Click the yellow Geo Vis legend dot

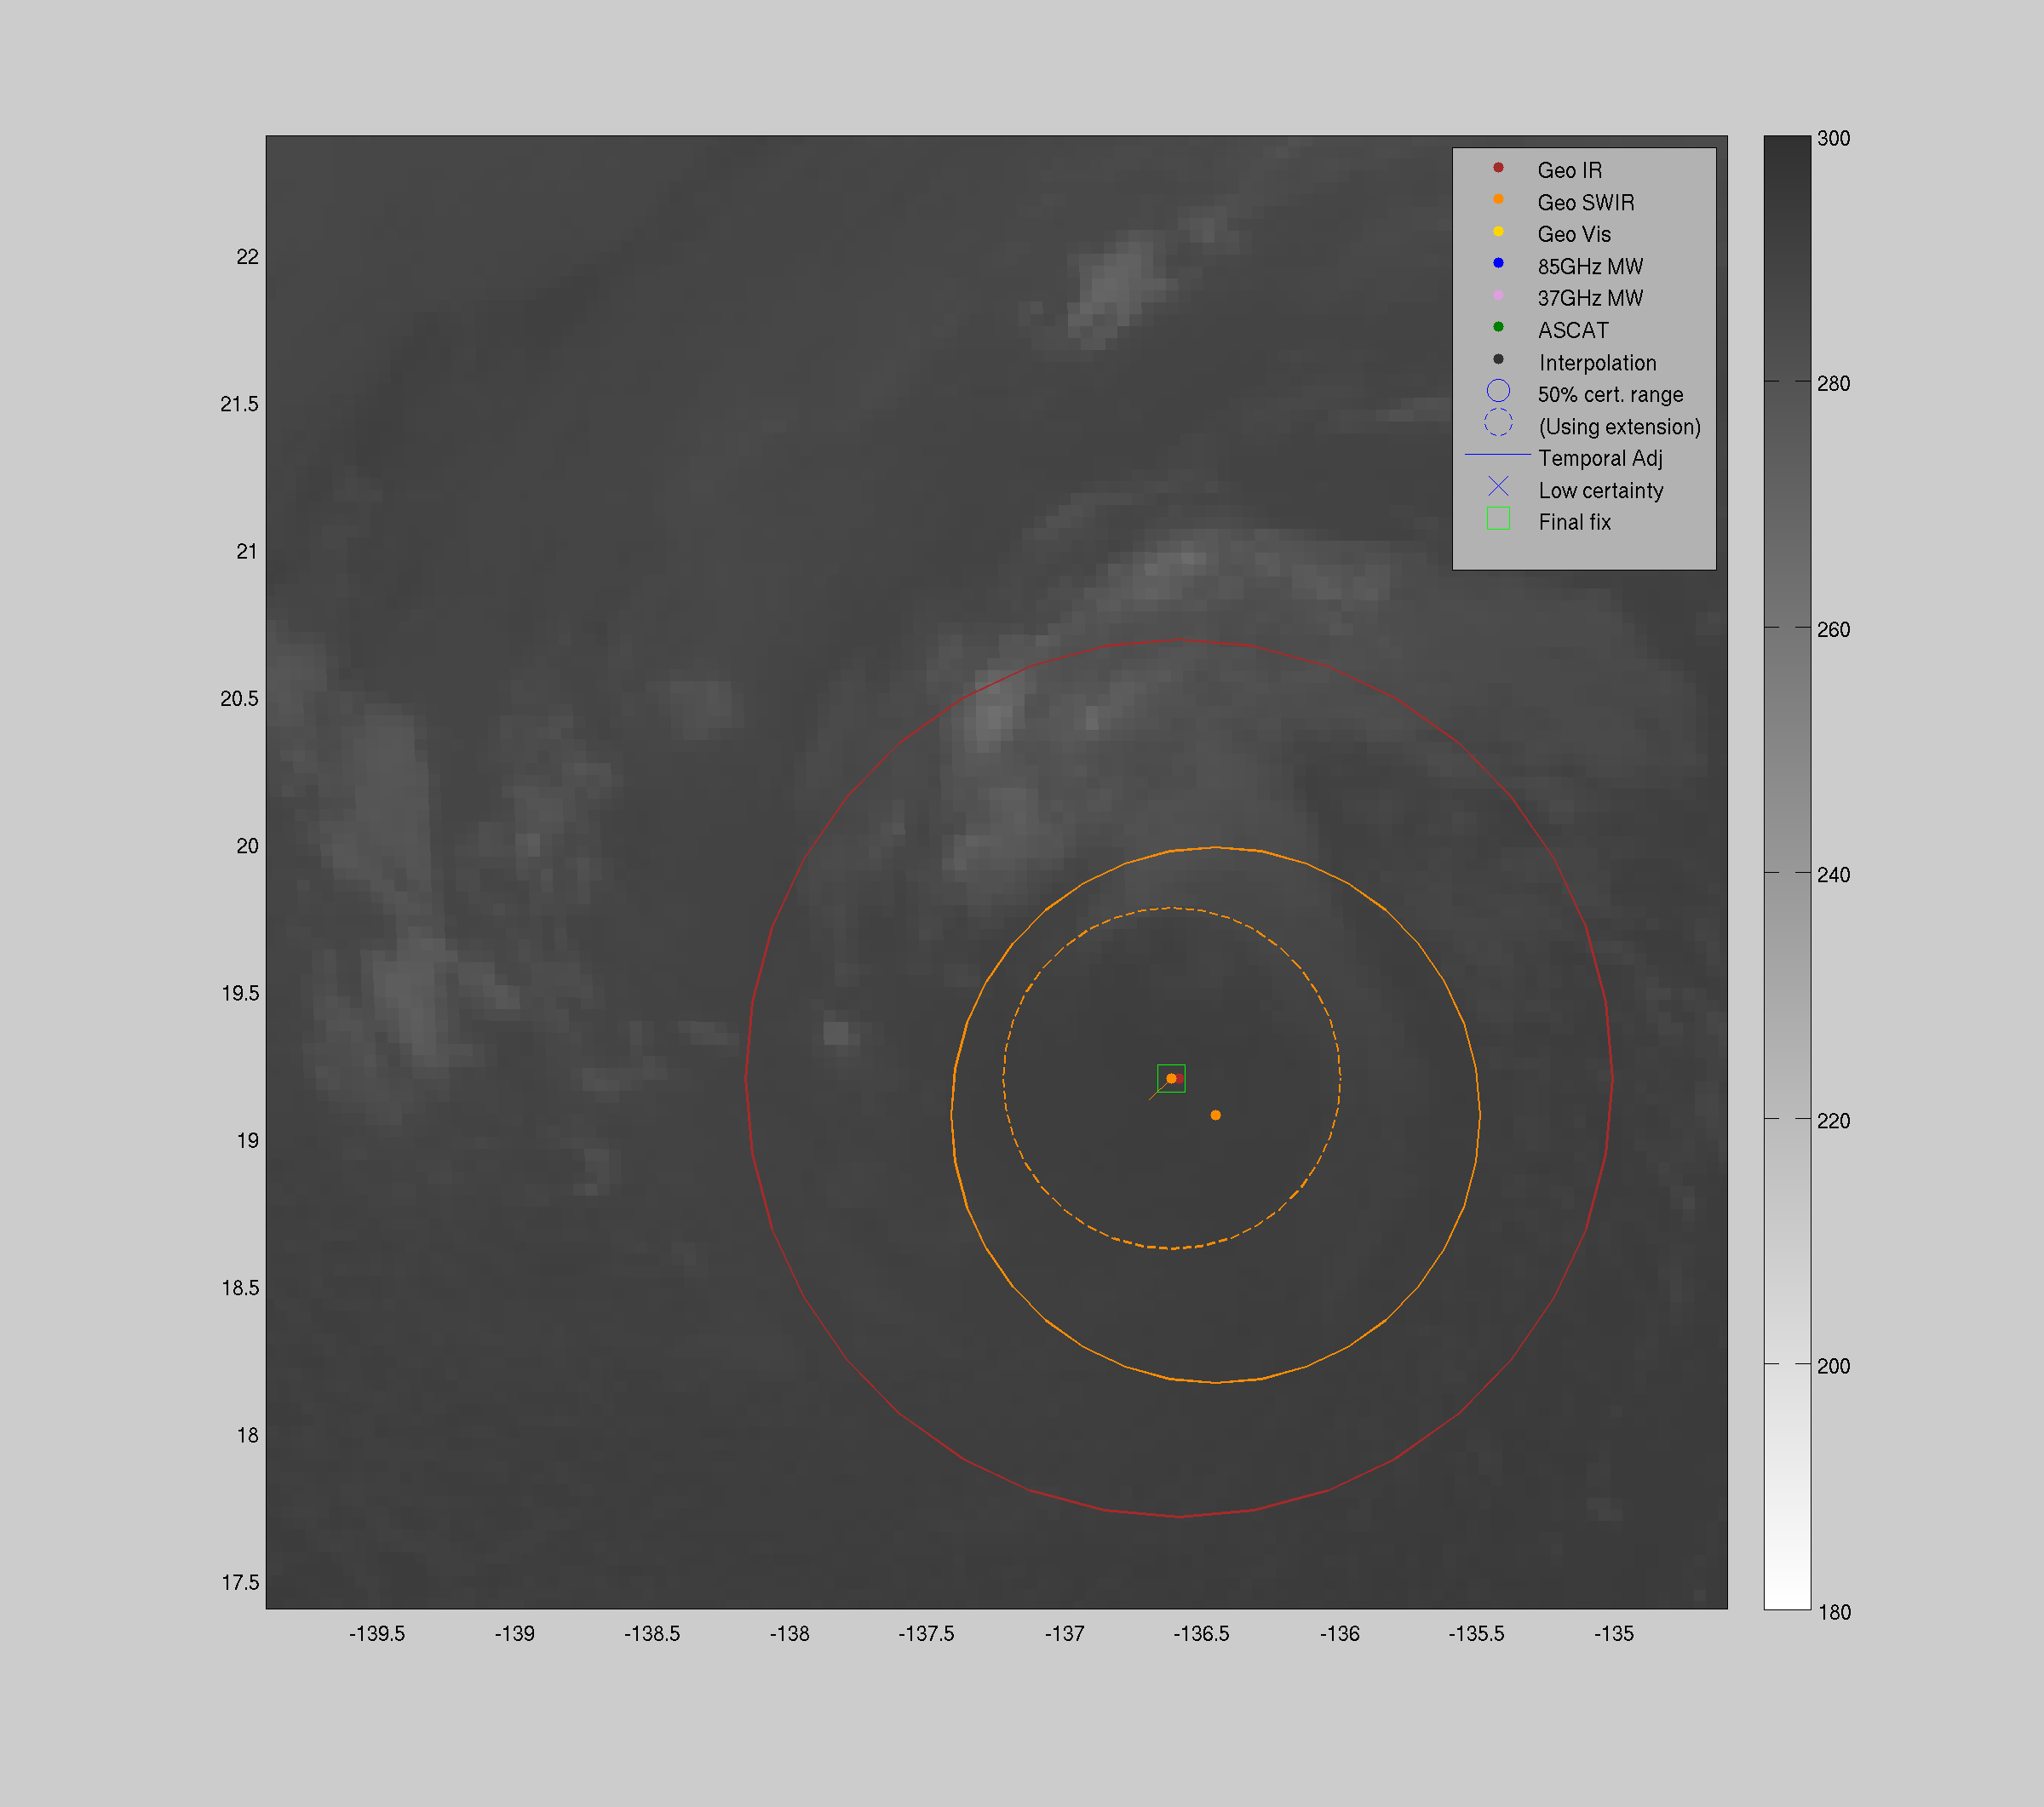(x=1498, y=231)
